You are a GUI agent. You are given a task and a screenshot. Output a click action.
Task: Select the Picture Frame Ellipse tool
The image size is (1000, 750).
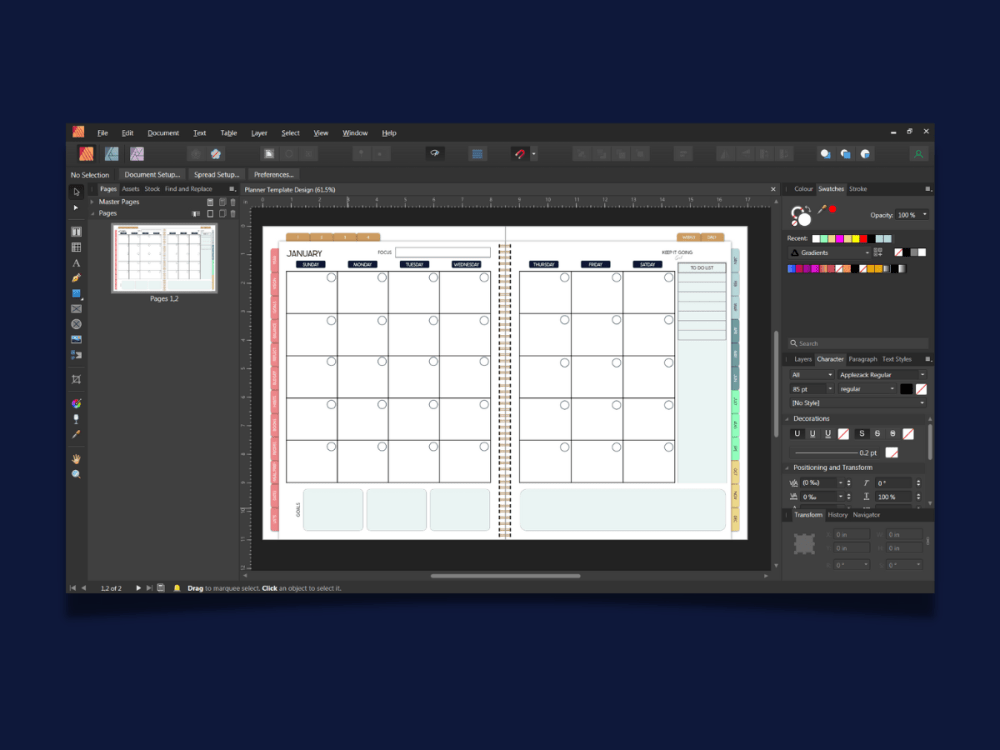coord(76,324)
